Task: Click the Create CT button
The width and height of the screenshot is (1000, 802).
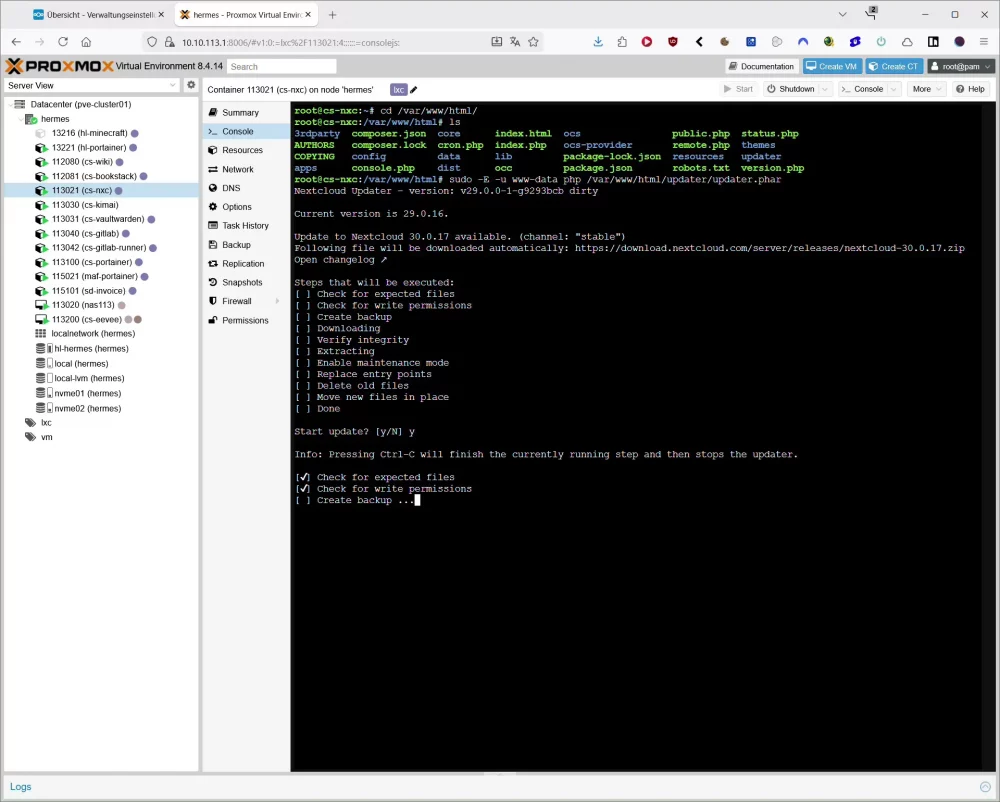Action: click(893, 66)
